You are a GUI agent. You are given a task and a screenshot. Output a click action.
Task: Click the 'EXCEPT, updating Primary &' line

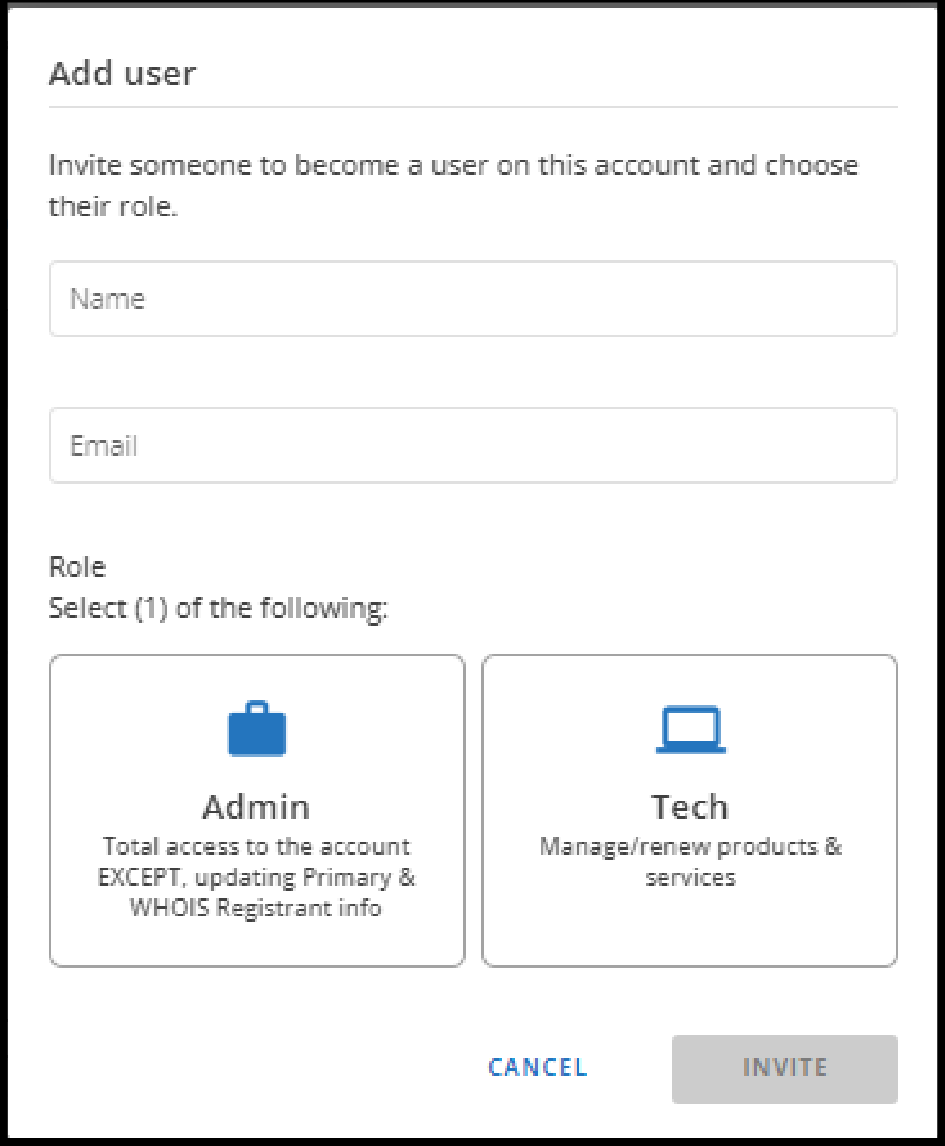pos(256,878)
